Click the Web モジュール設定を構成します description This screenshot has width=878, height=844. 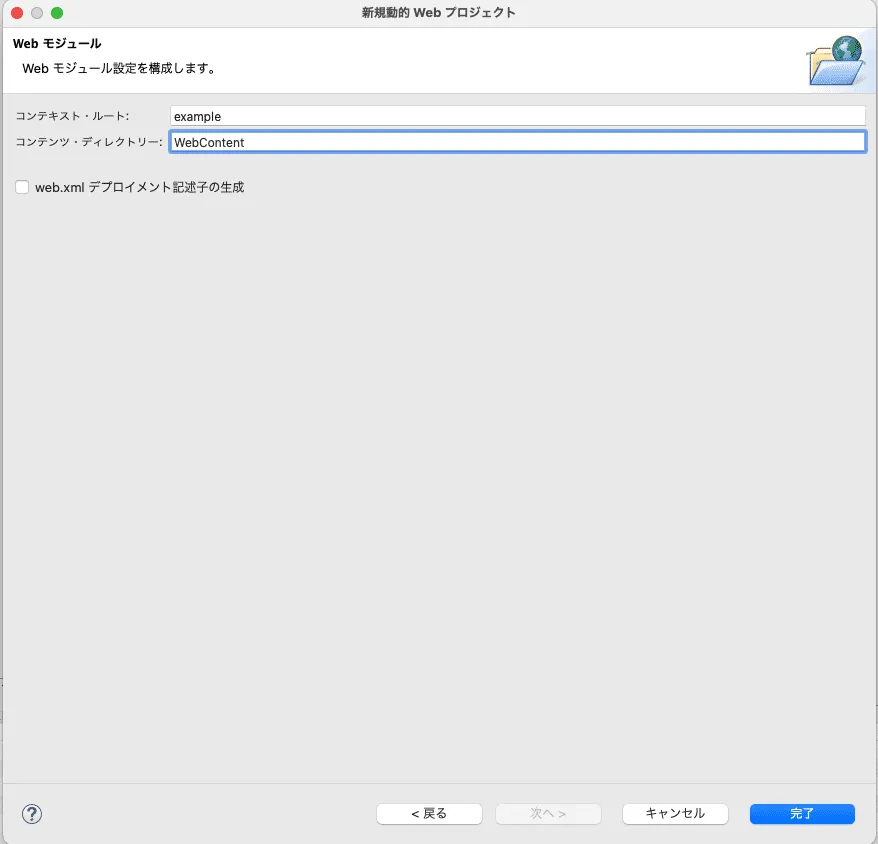click(119, 68)
